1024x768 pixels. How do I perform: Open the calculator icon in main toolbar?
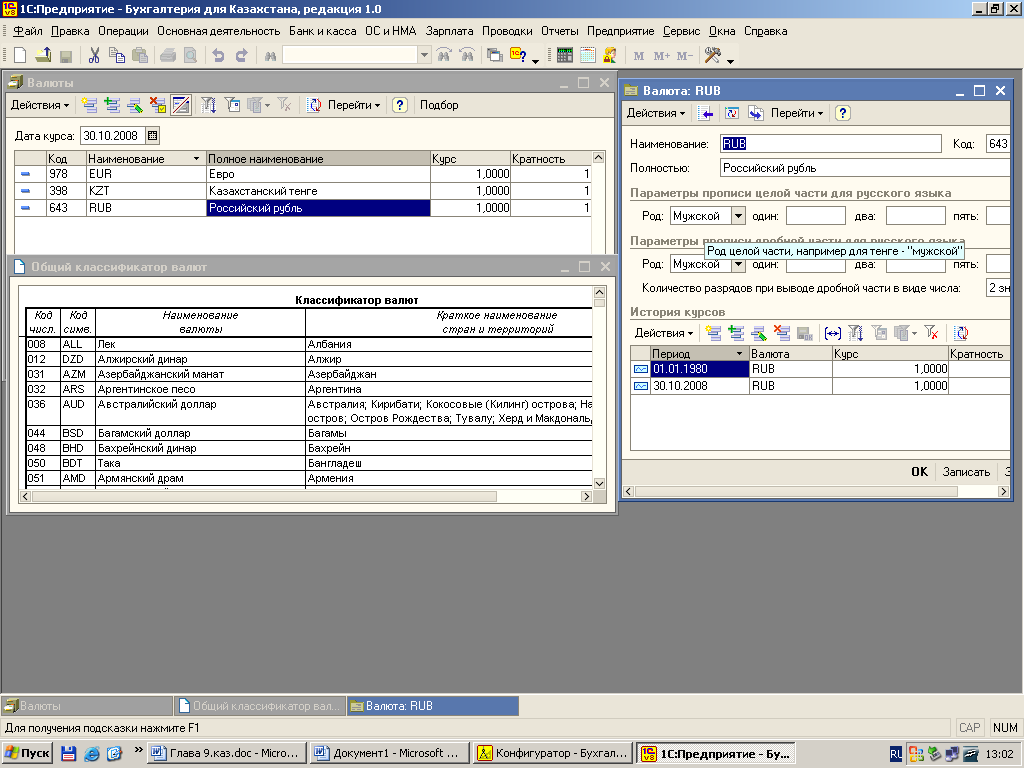[565, 56]
